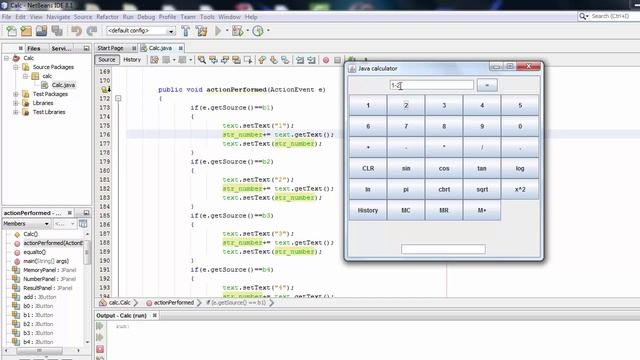Image resolution: width=640 pixels, height=360 pixels.
Task: Click Re-run icon in Output panel
Action: click(100, 326)
